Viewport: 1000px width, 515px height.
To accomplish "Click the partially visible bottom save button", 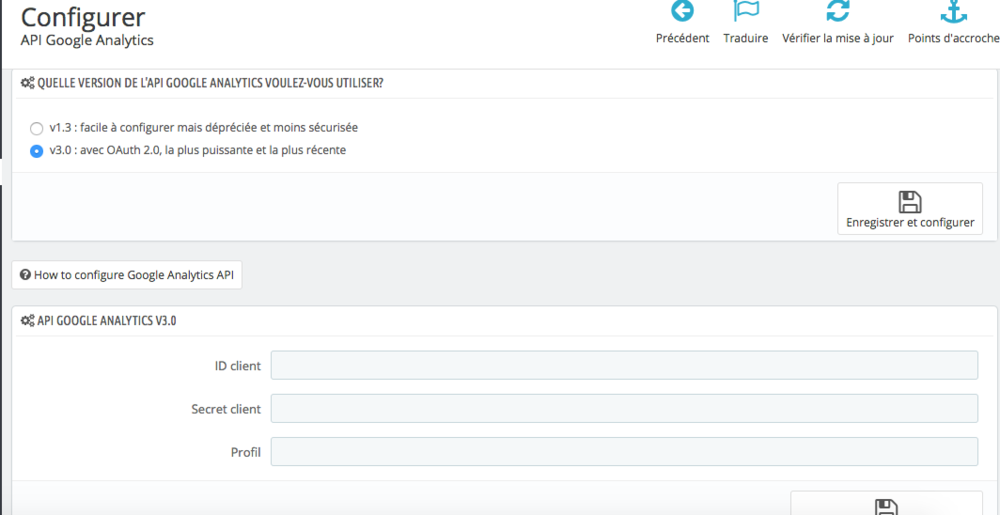I will coord(886,503).
